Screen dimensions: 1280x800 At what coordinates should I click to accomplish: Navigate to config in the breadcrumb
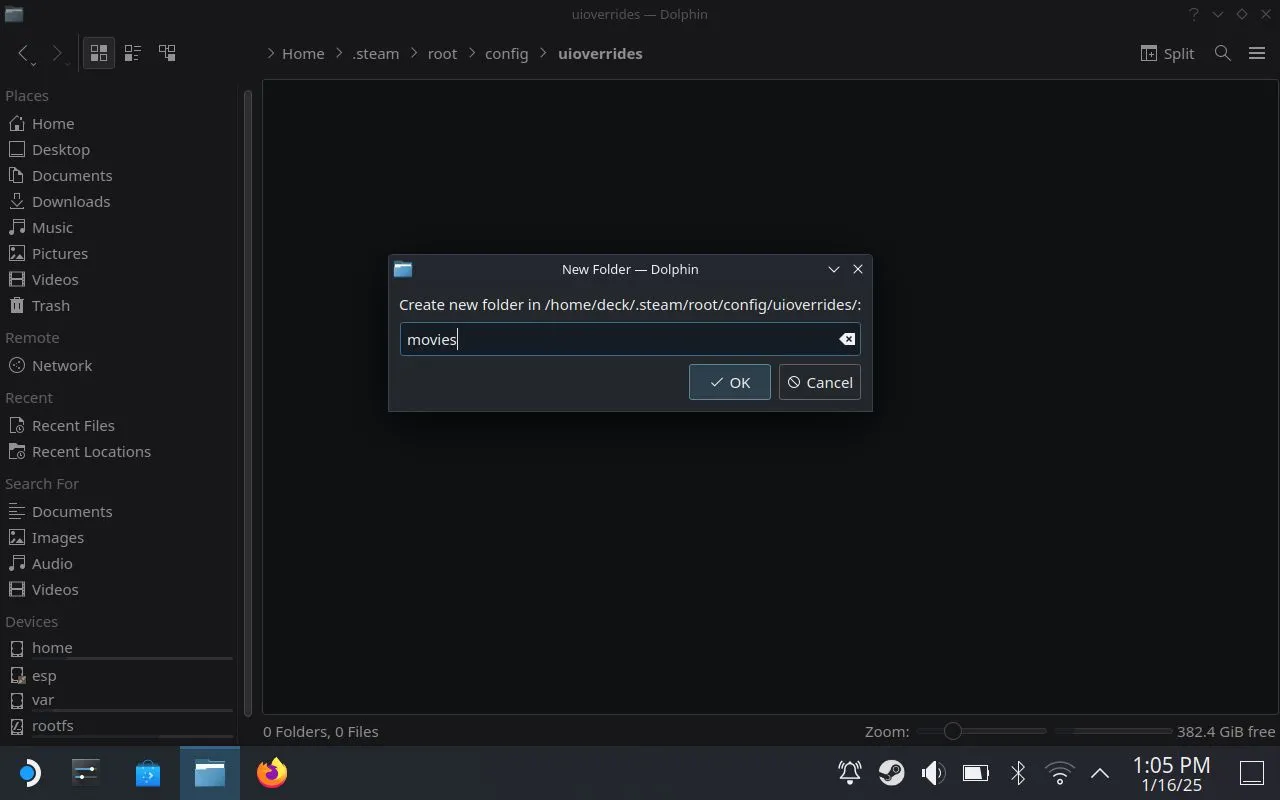click(506, 54)
